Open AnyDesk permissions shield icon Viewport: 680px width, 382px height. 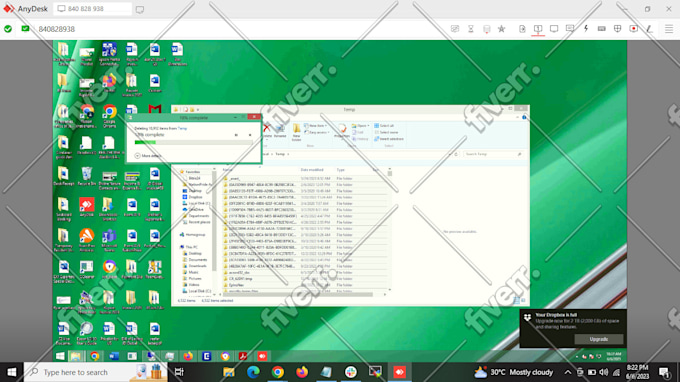coord(618,29)
